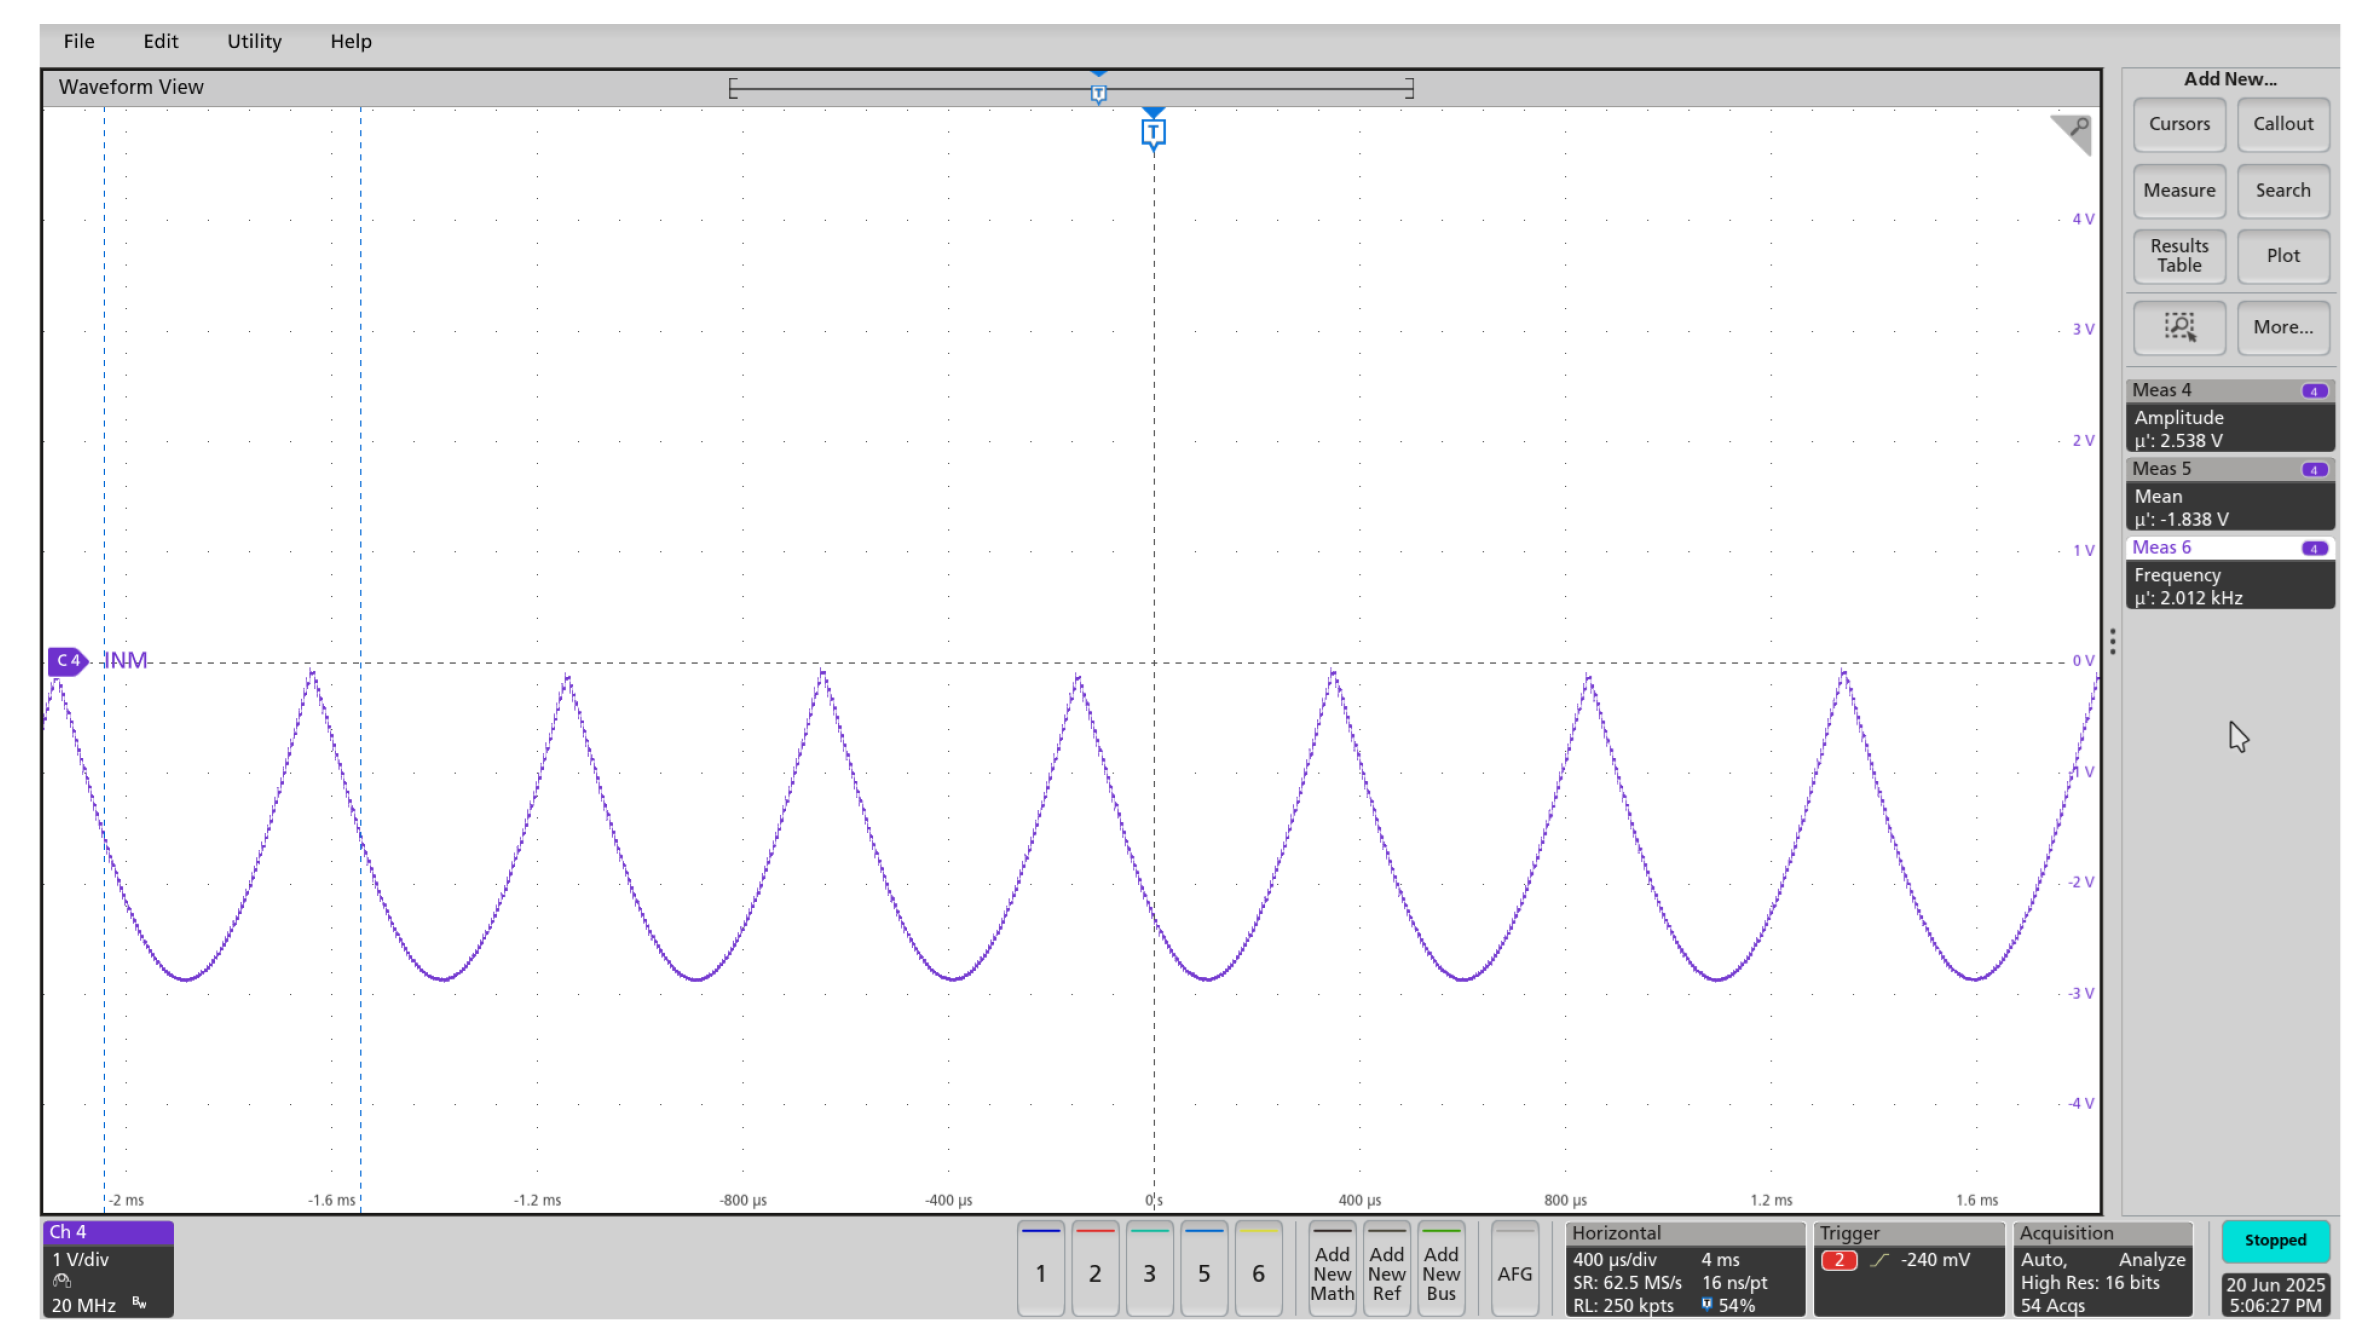
Task: Select the trigger position T marker
Action: pos(1153,133)
